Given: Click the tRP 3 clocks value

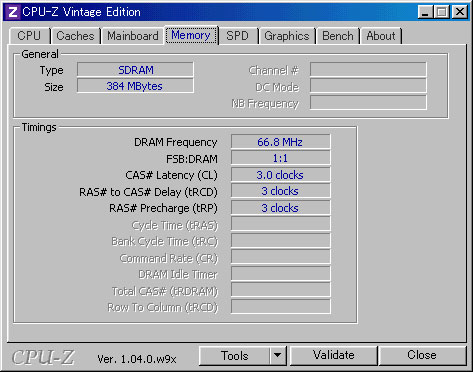Looking at the screenshot, I should click(x=280, y=208).
